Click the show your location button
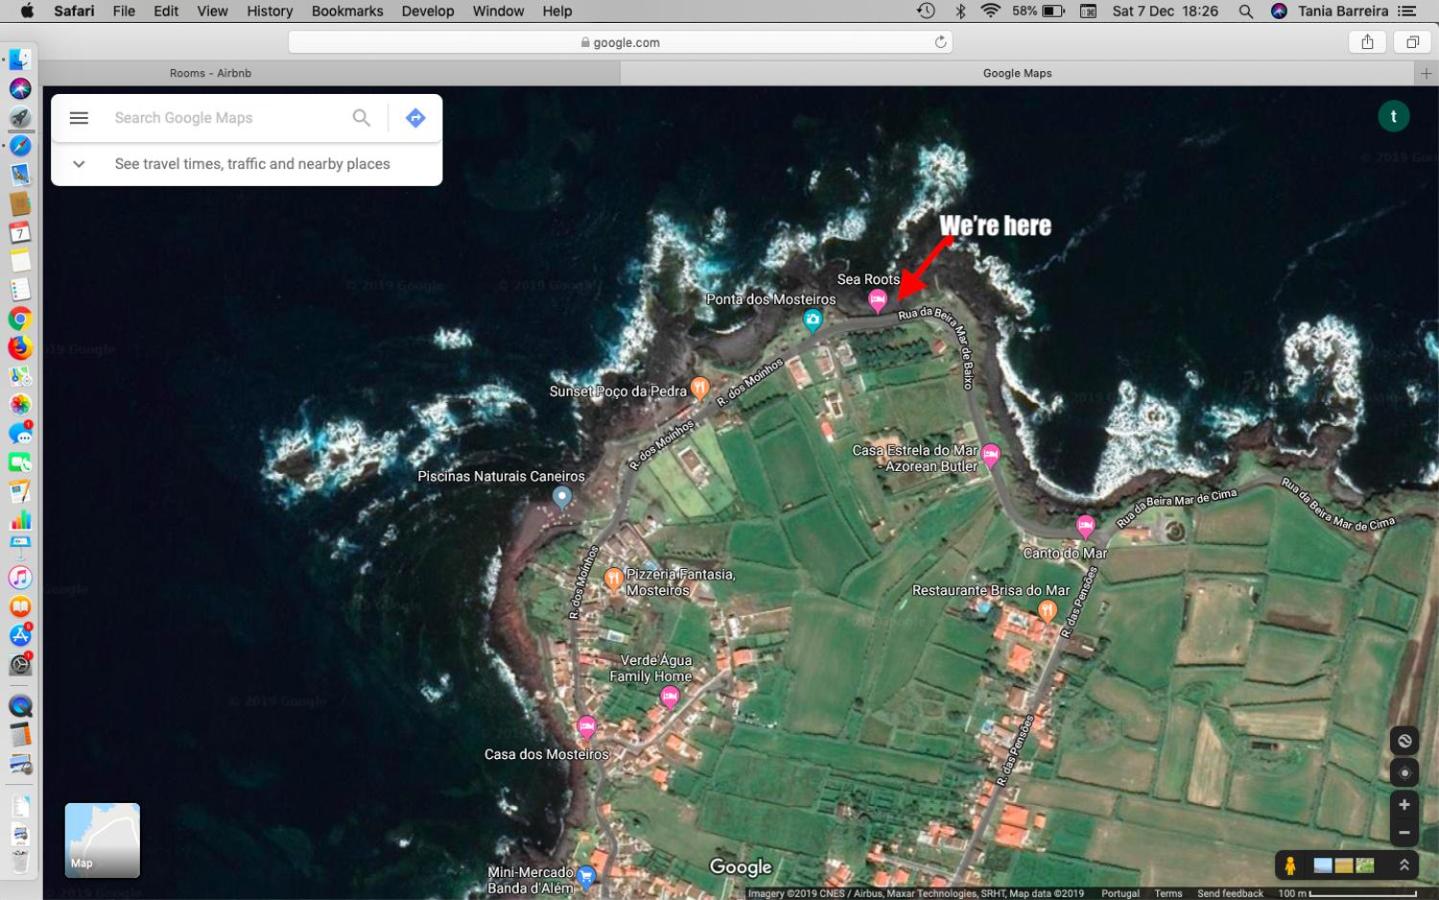1439x900 pixels. (1404, 772)
